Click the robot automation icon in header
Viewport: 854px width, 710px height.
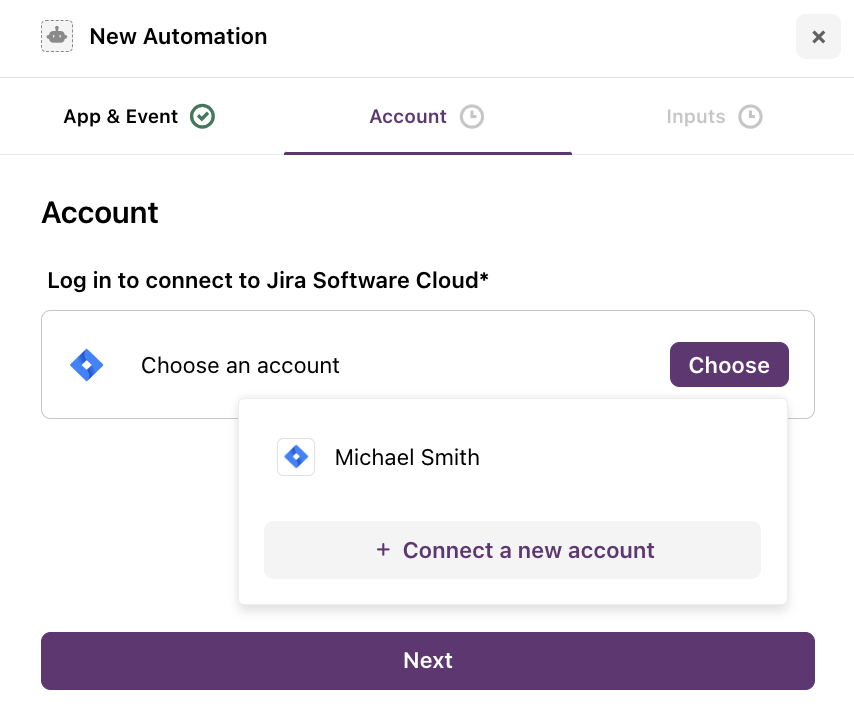pyautogui.click(x=57, y=37)
